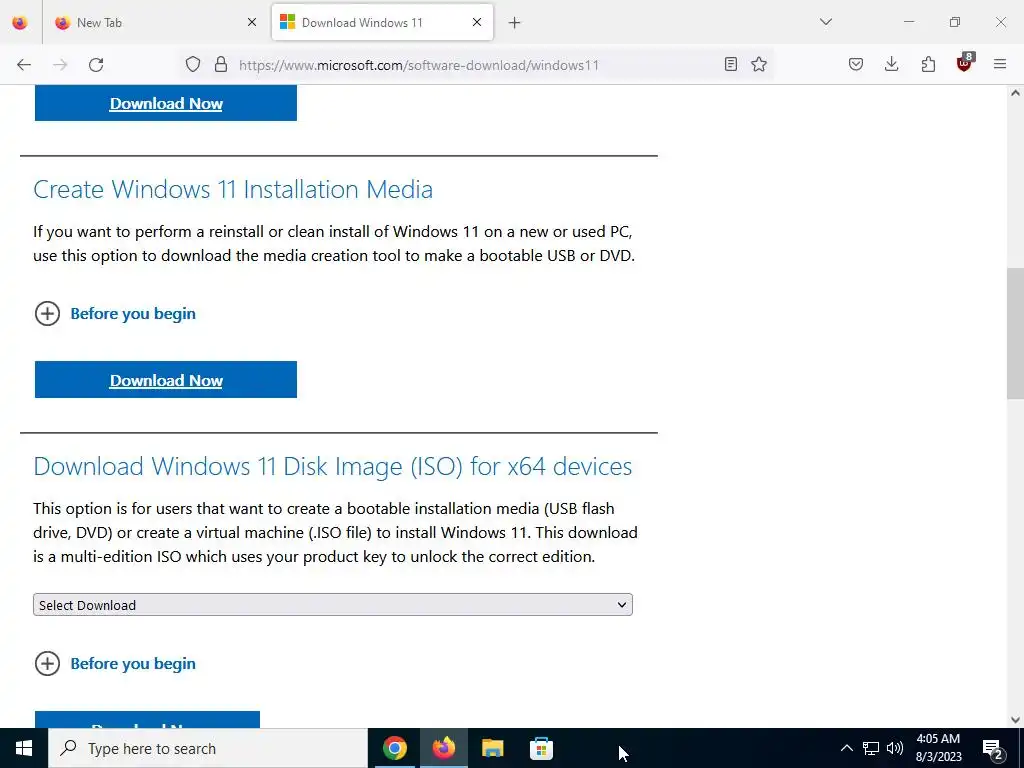Open the clock showing 4:05 AM

point(938,748)
